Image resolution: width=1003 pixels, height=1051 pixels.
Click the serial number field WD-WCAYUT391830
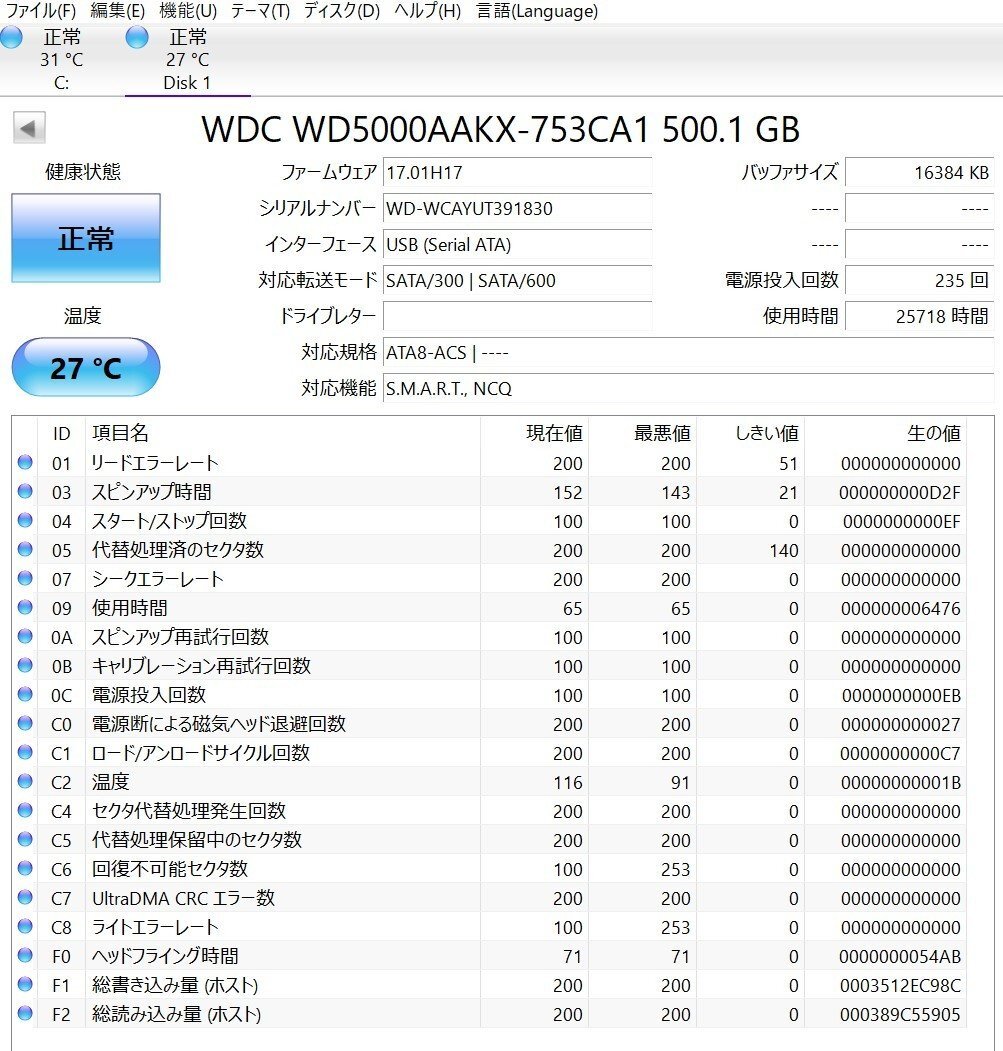[517, 208]
